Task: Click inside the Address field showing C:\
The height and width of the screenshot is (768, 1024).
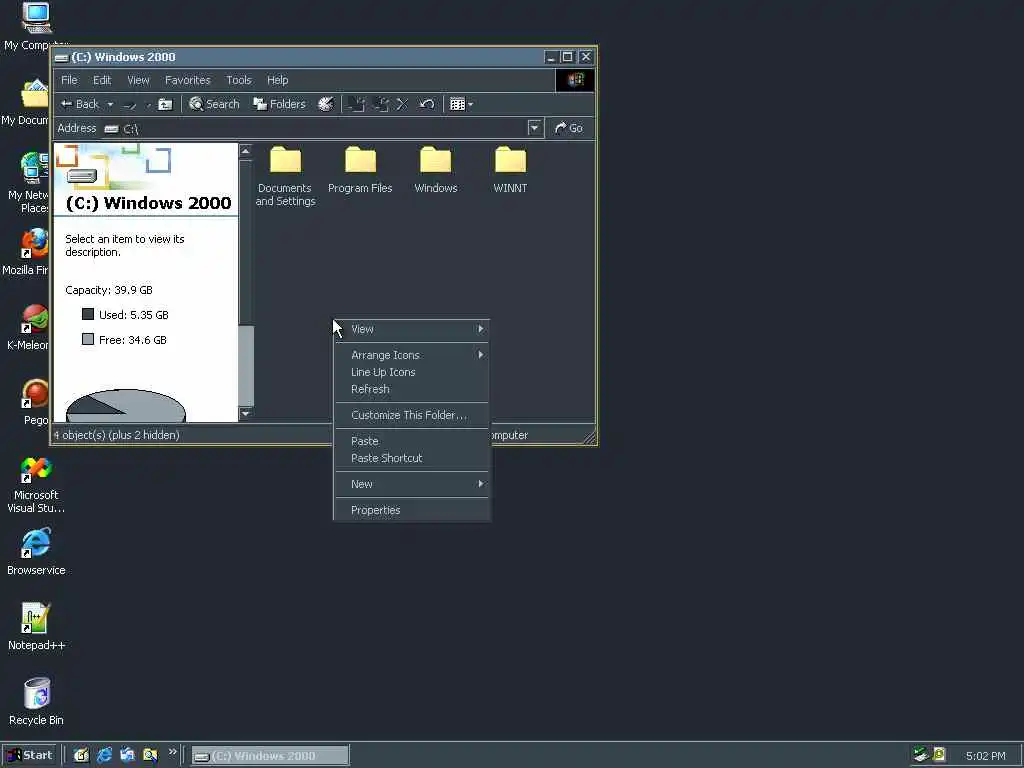Action: (315, 129)
